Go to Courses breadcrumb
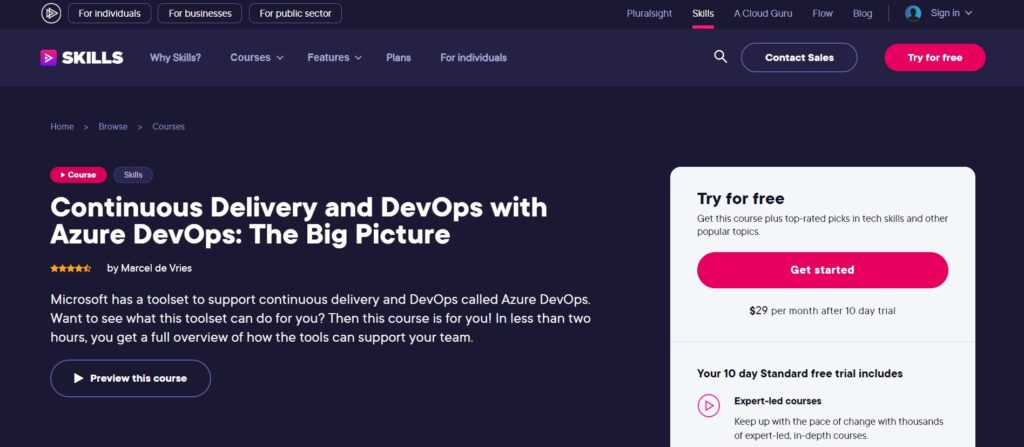This screenshot has height=447, width=1024. point(168,127)
